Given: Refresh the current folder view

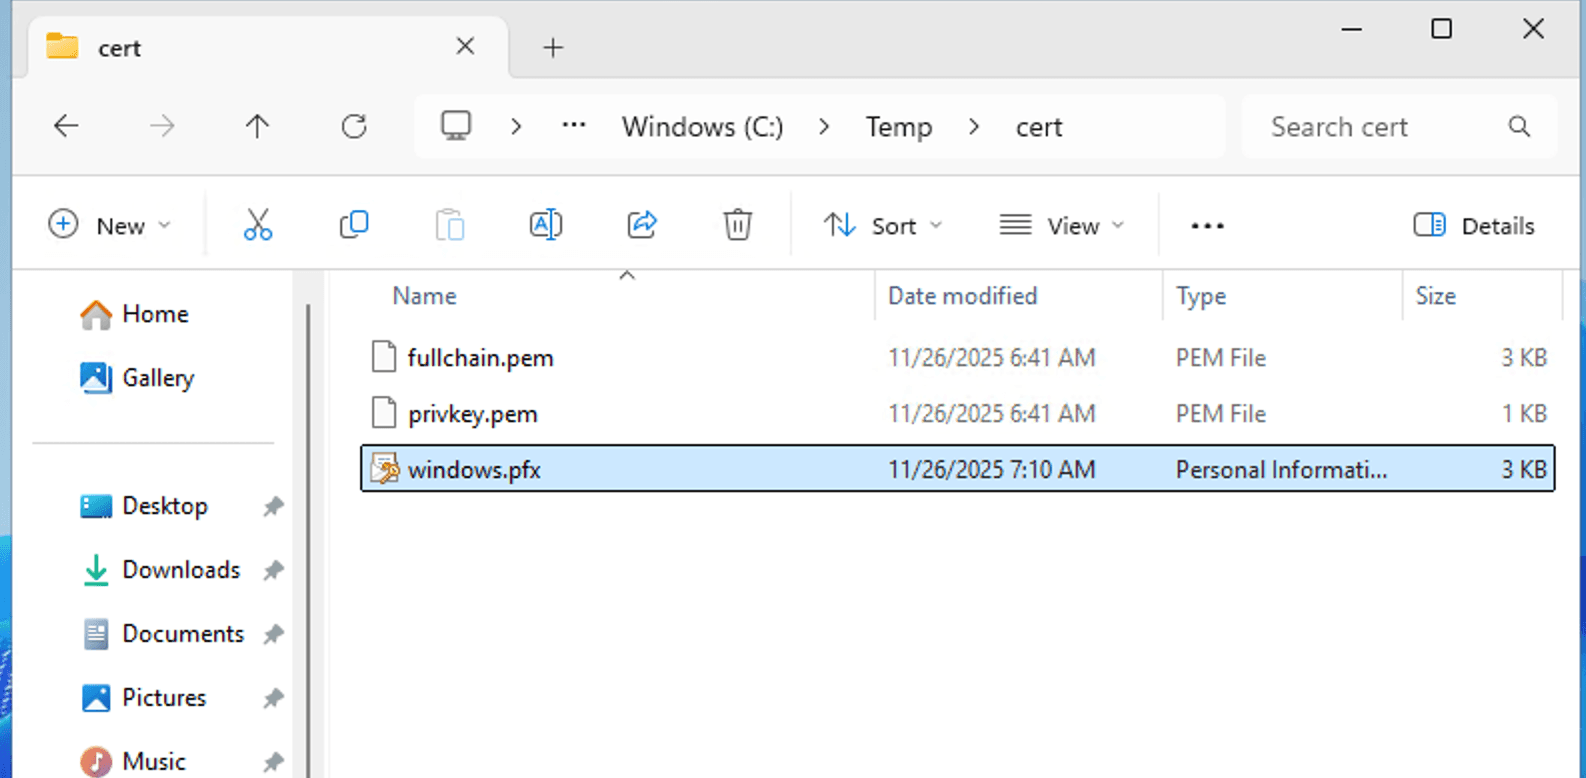Looking at the screenshot, I should point(354,127).
